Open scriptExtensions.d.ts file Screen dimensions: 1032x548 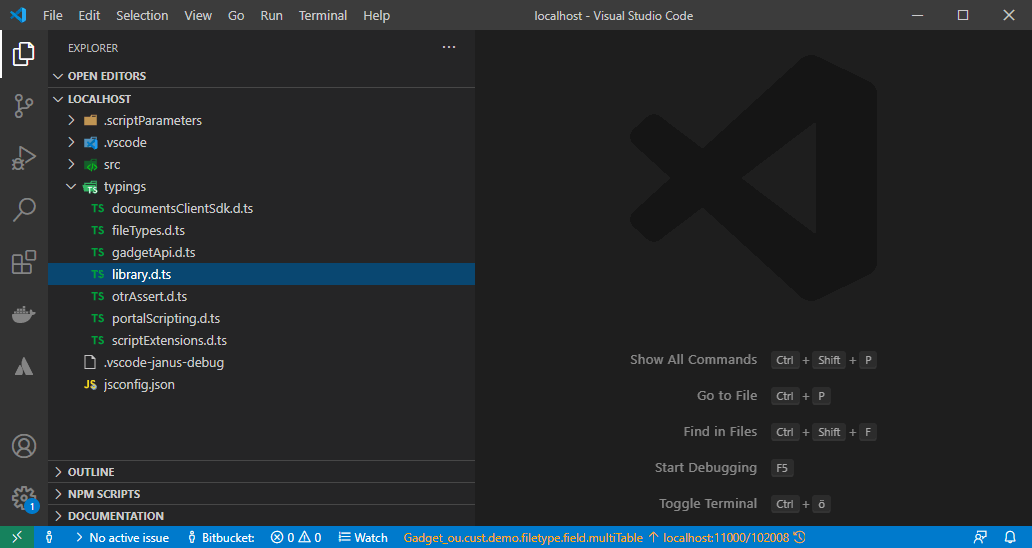[x=261, y=341]
